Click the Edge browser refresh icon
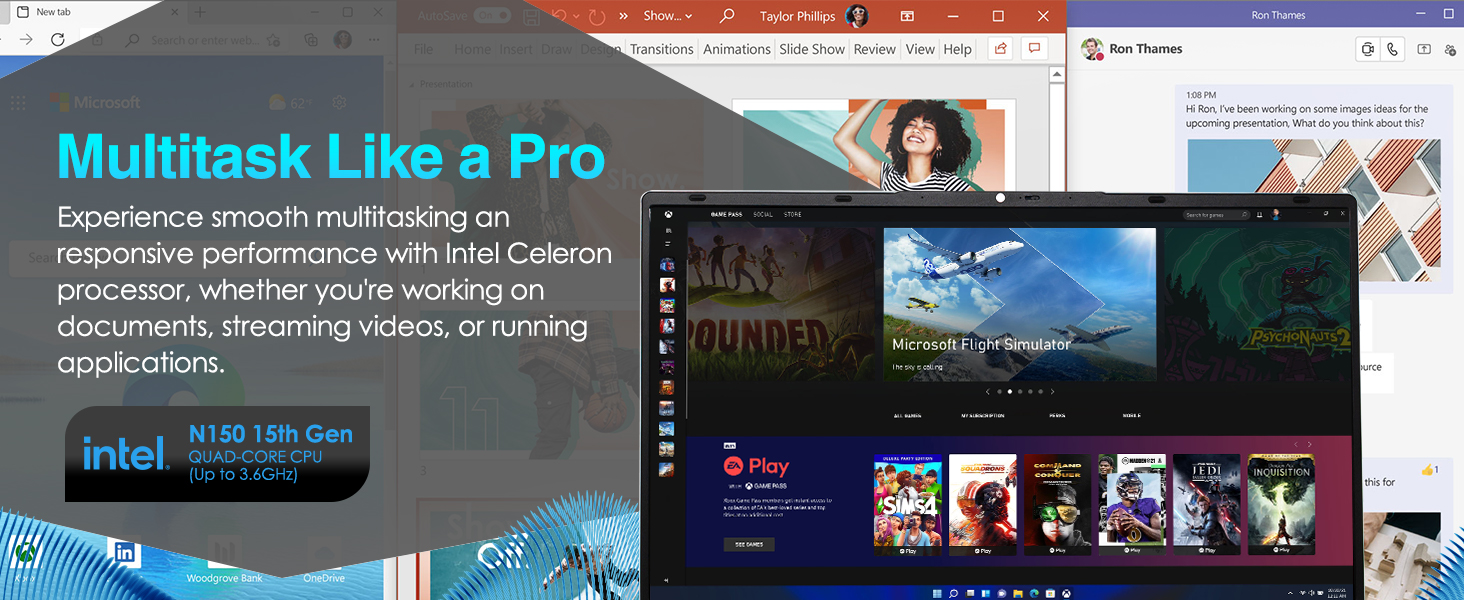The image size is (1464, 600). (x=57, y=40)
